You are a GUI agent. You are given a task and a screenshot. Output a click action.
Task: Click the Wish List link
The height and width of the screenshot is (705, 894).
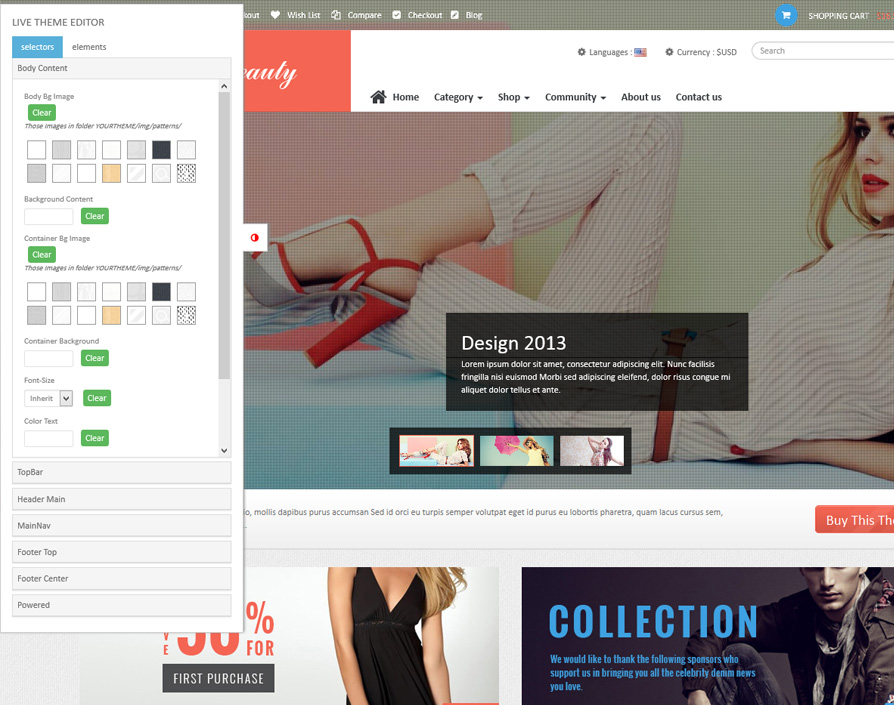pos(303,15)
